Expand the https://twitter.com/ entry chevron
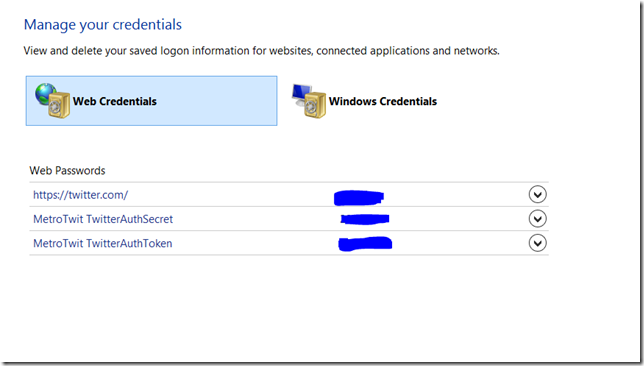 [537, 194]
